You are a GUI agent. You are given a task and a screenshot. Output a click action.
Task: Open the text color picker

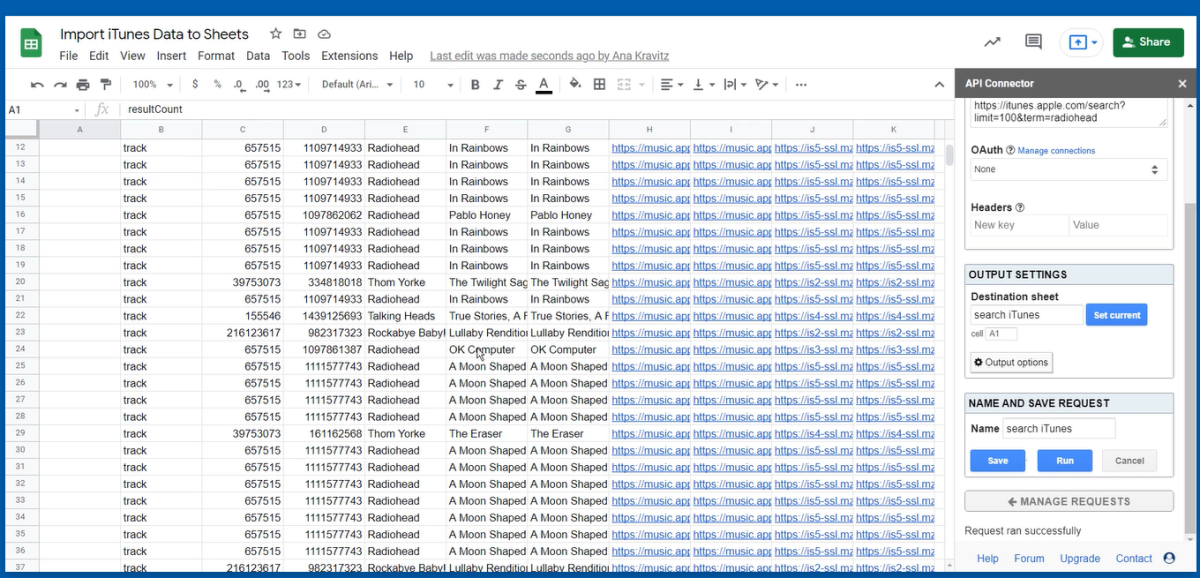[x=544, y=85]
